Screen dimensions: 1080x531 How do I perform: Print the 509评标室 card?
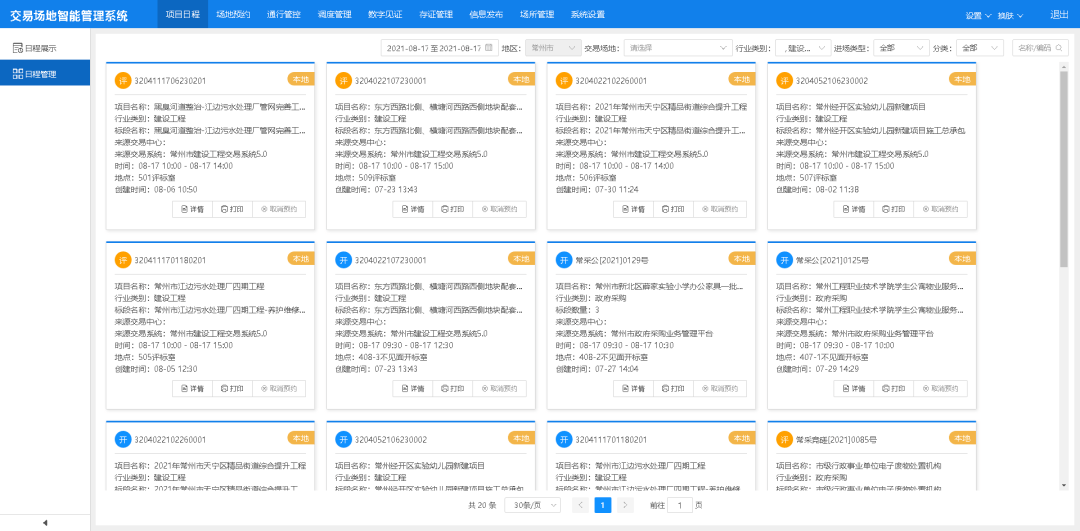coord(453,209)
